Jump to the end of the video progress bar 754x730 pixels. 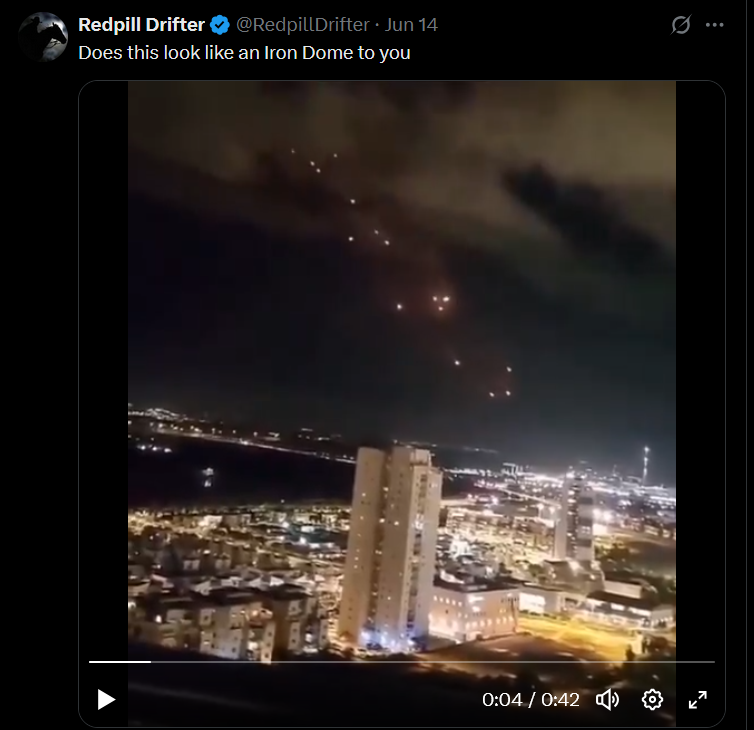[714, 662]
